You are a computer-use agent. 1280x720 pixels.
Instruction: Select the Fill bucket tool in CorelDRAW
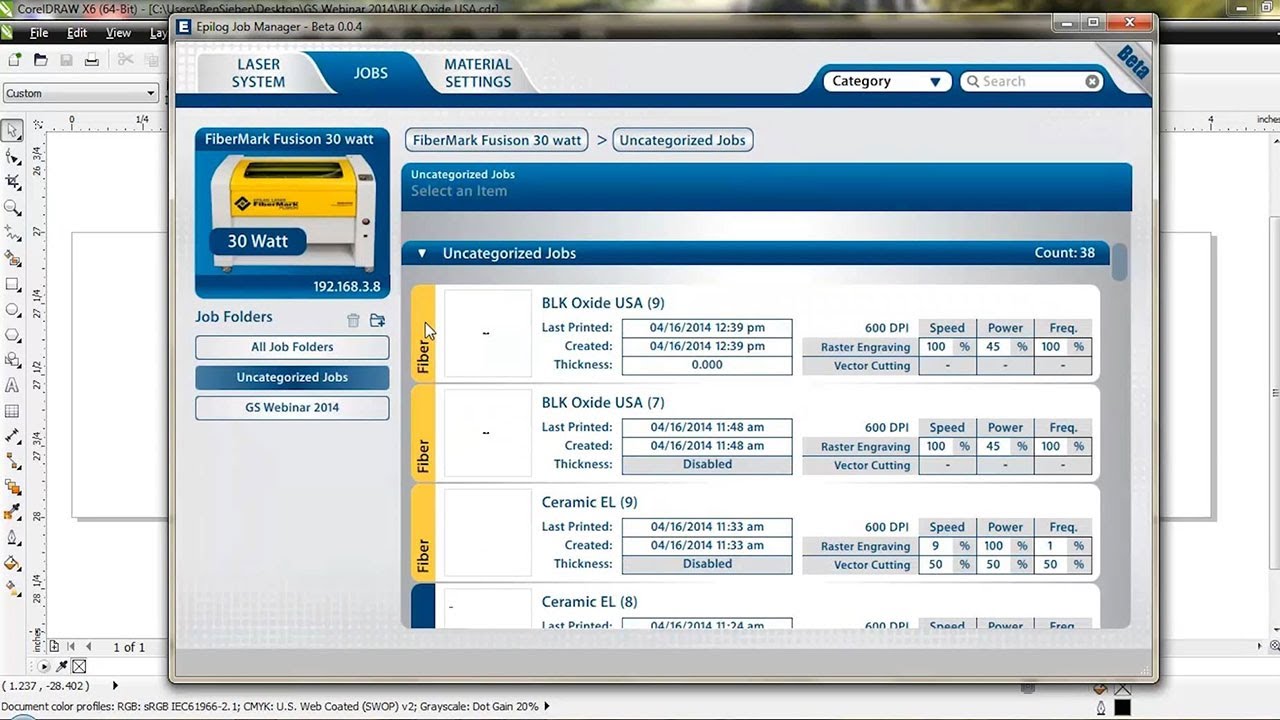tap(12, 564)
